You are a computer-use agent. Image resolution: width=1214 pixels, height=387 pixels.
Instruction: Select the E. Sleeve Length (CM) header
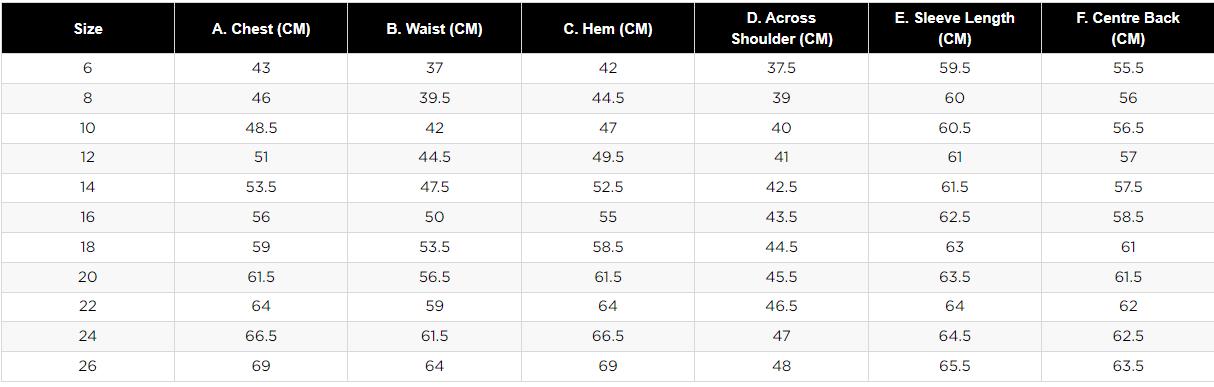[955, 29]
